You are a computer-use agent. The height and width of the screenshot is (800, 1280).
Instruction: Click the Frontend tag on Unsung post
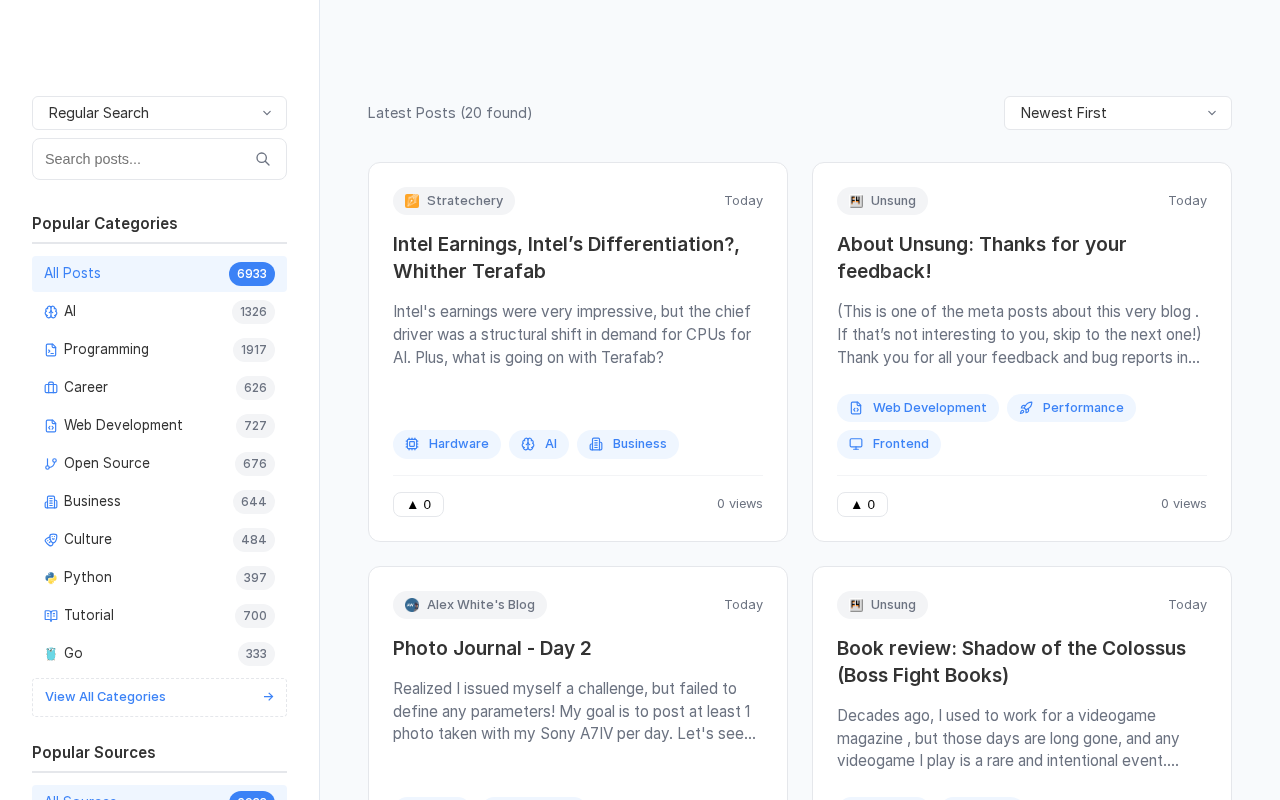[x=889, y=444]
